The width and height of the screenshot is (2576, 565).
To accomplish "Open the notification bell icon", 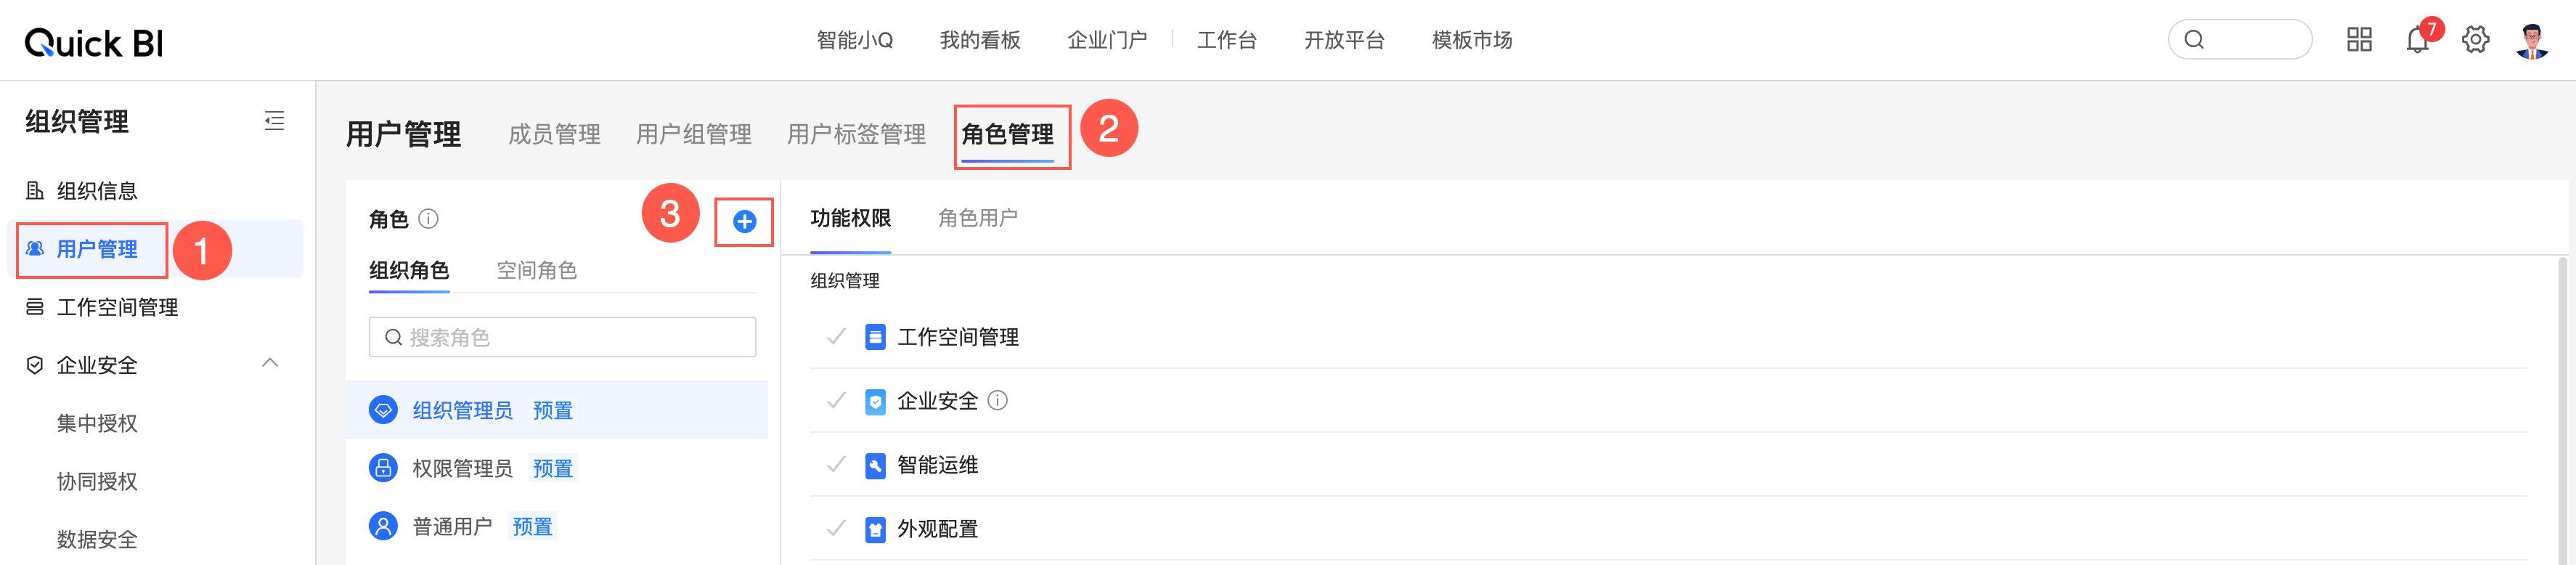I will pos(2417,40).
